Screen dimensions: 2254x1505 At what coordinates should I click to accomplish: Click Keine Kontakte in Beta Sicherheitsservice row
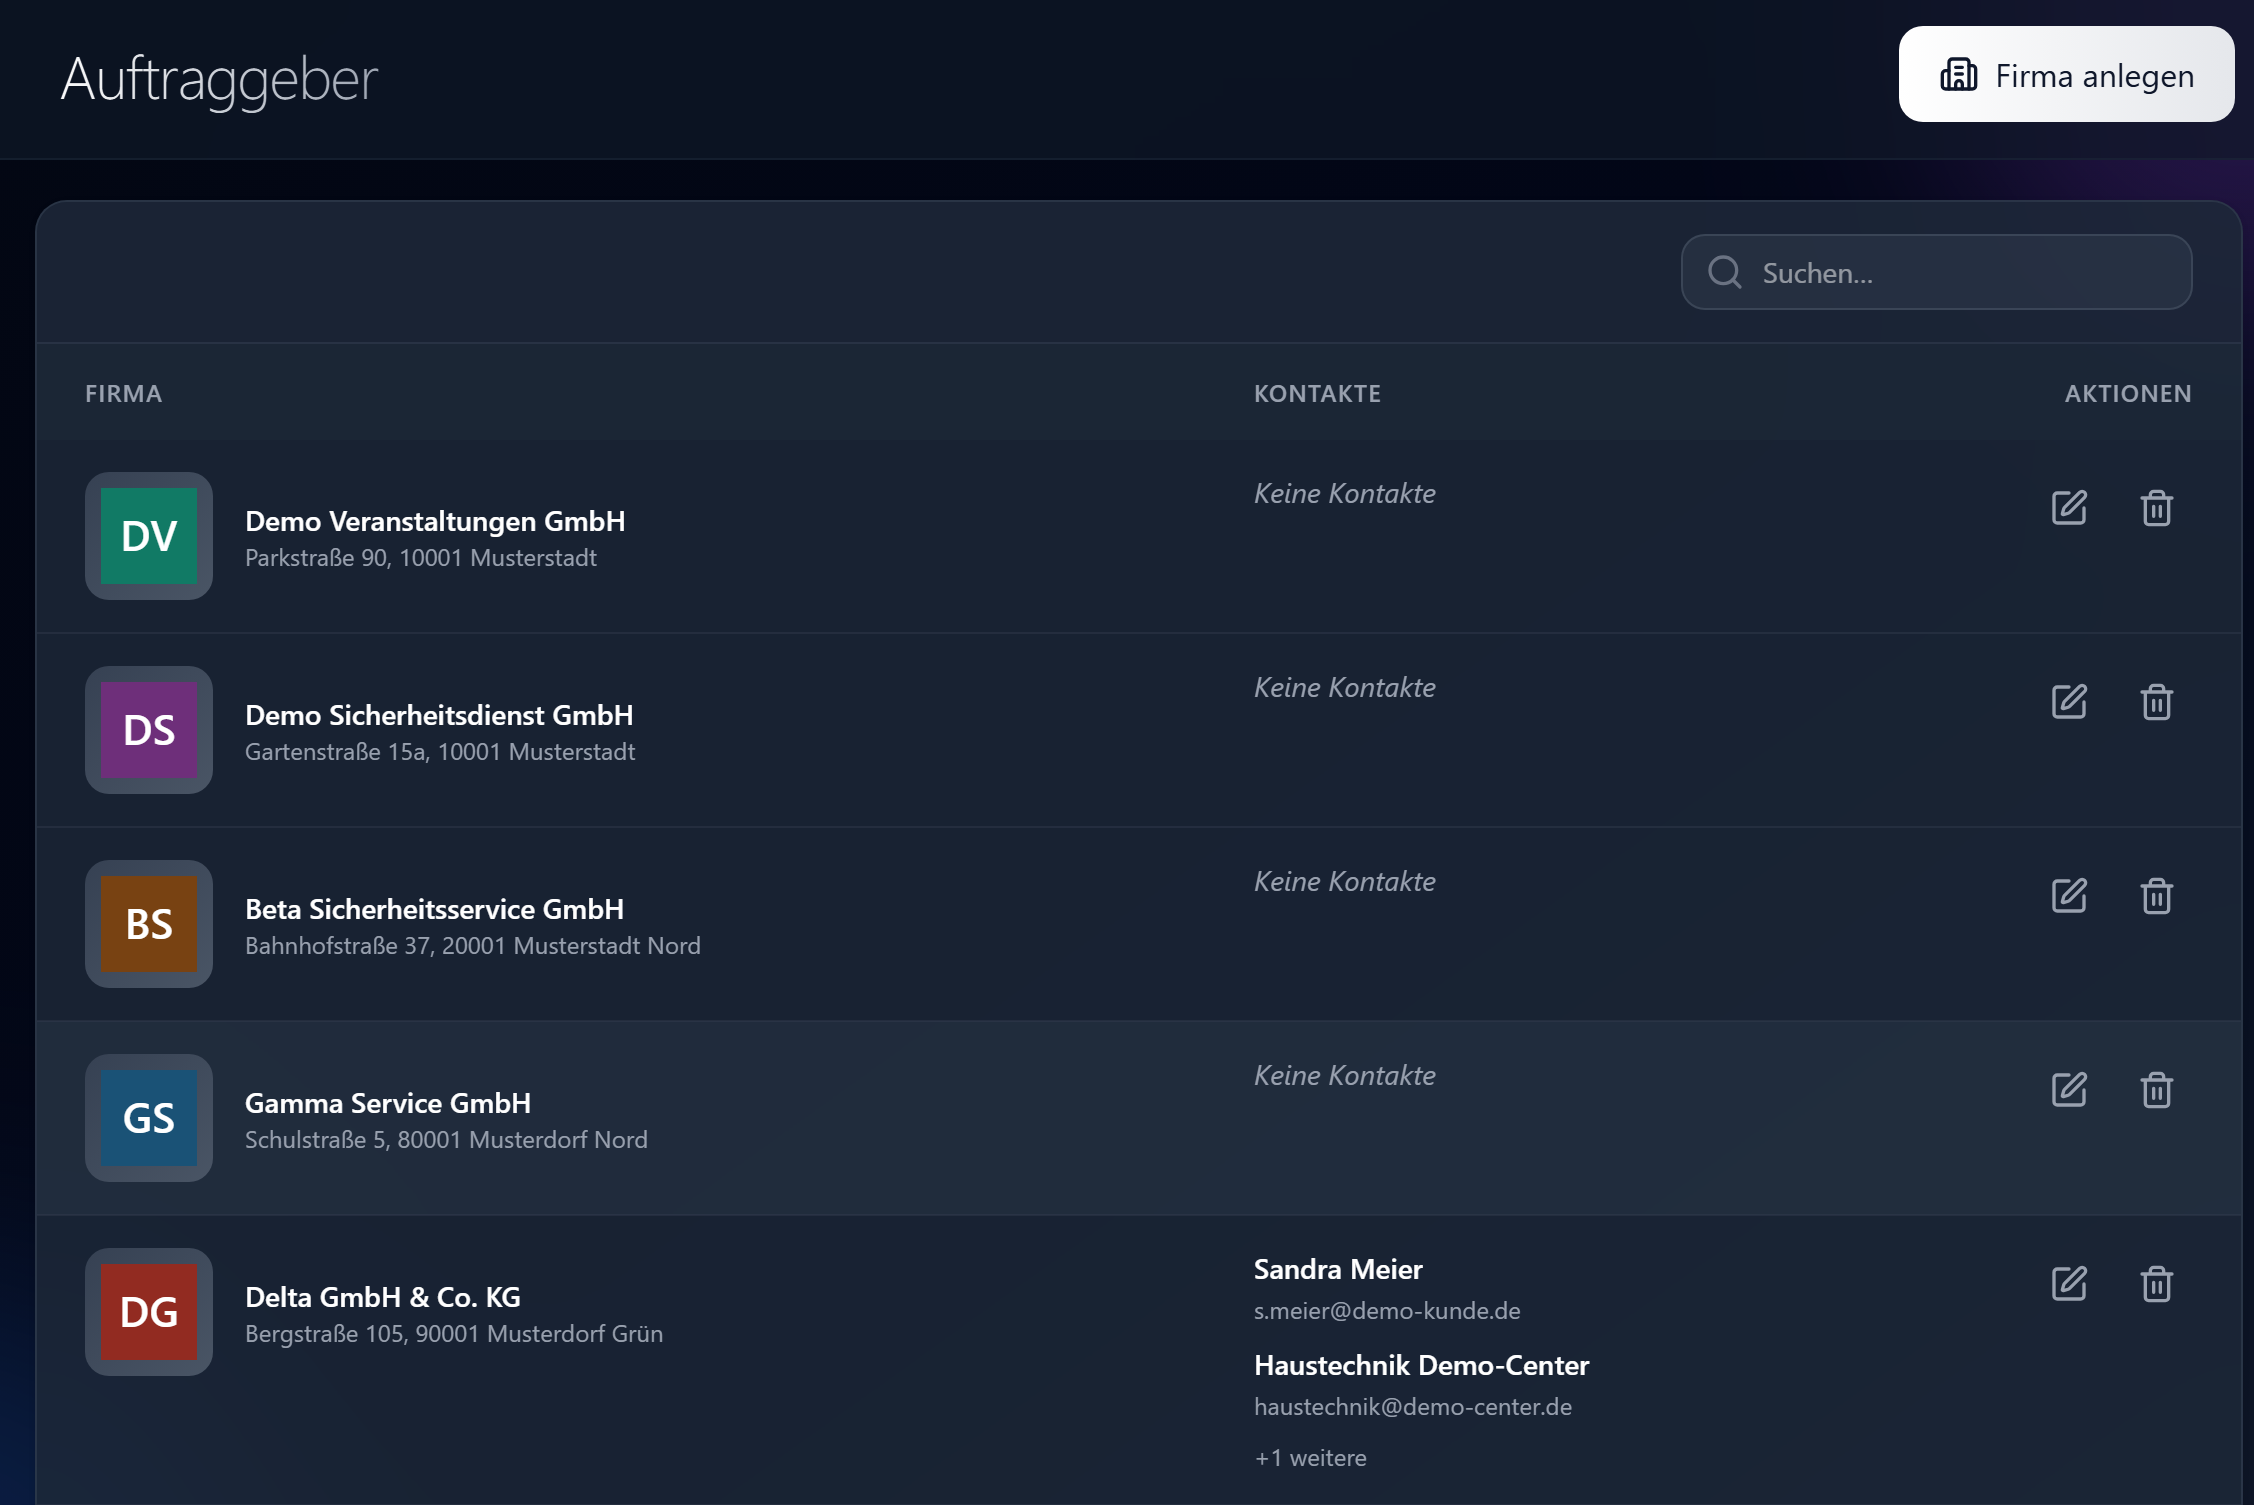(1345, 881)
